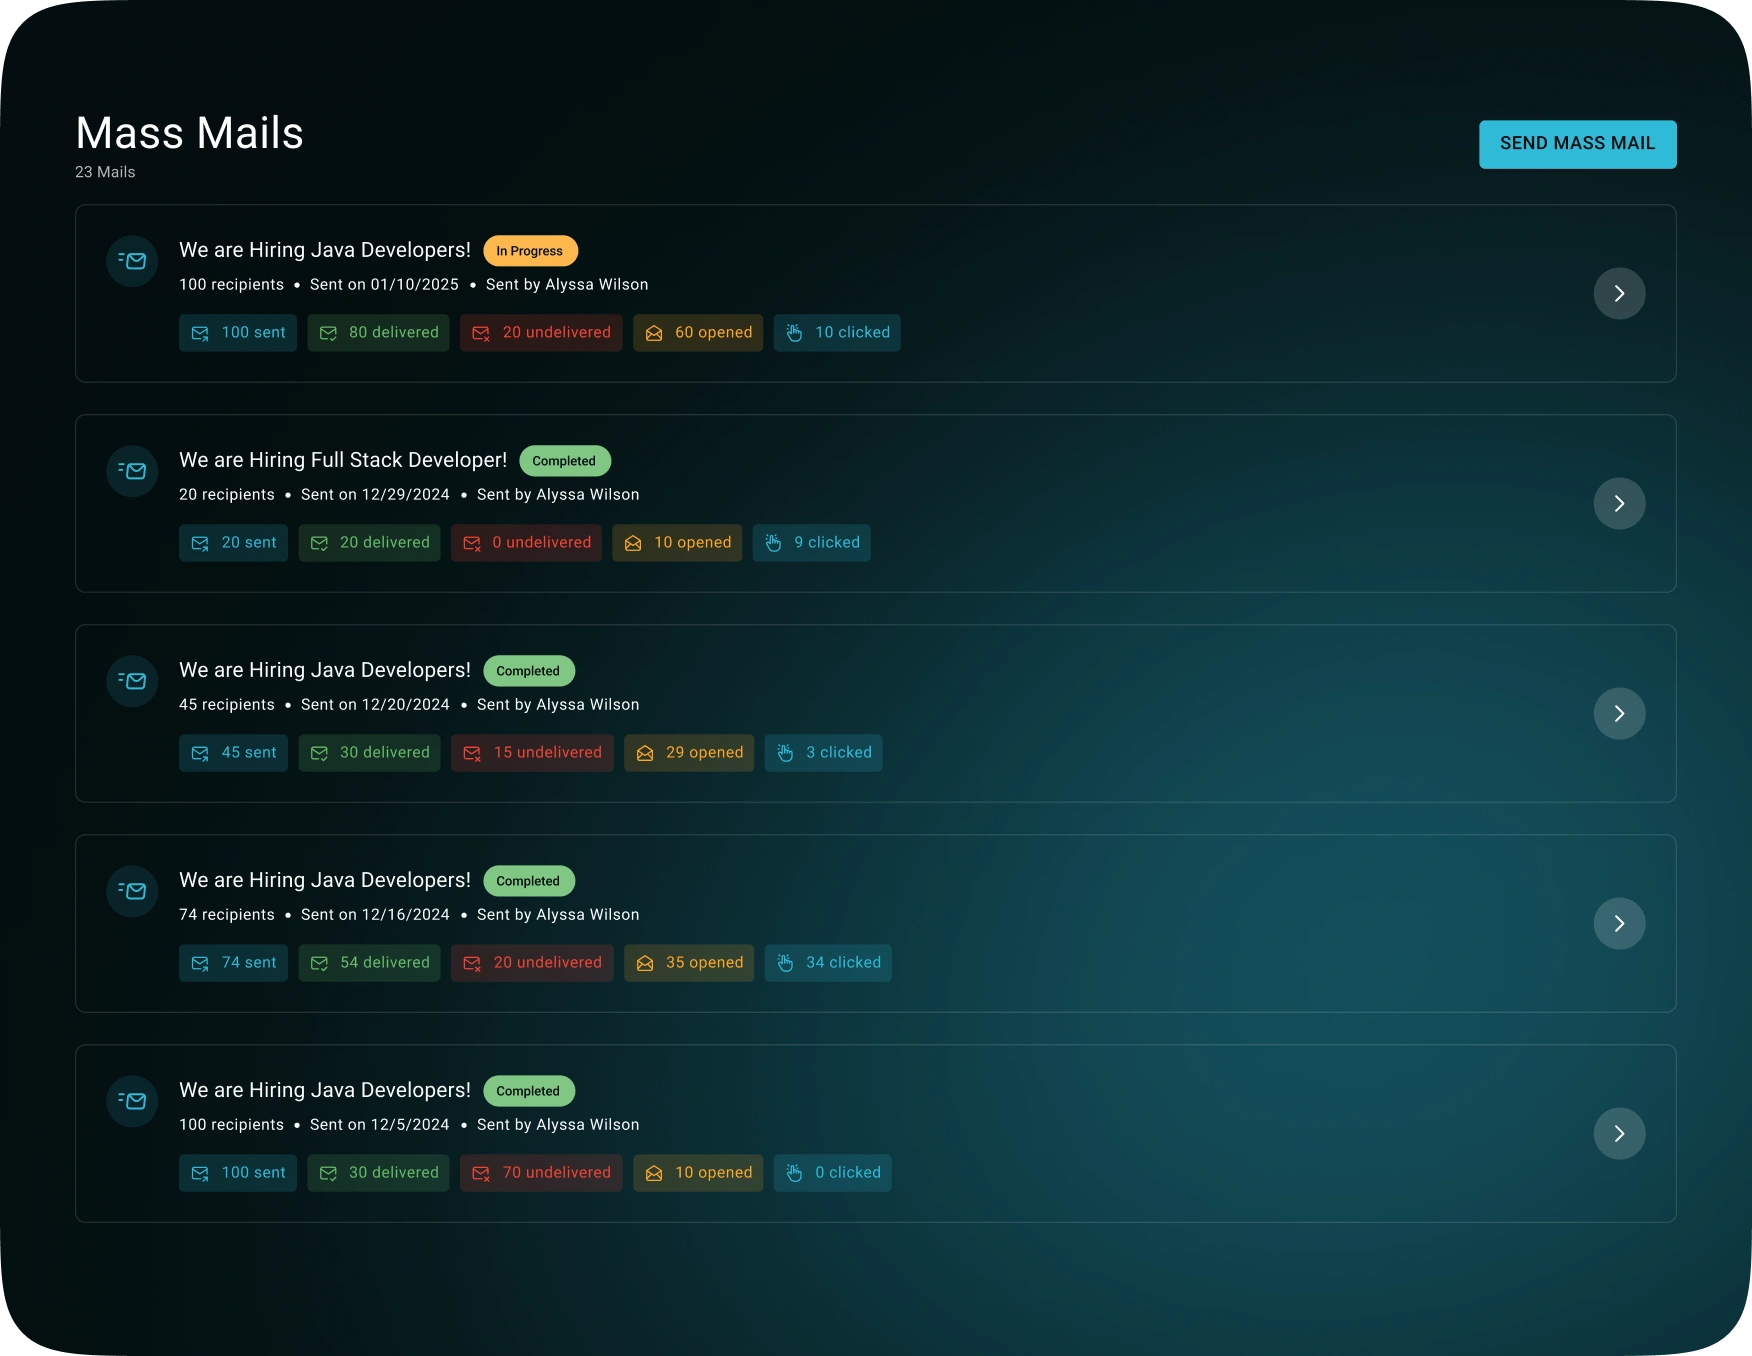Click '74 recipients' text

[x=227, y=915]
